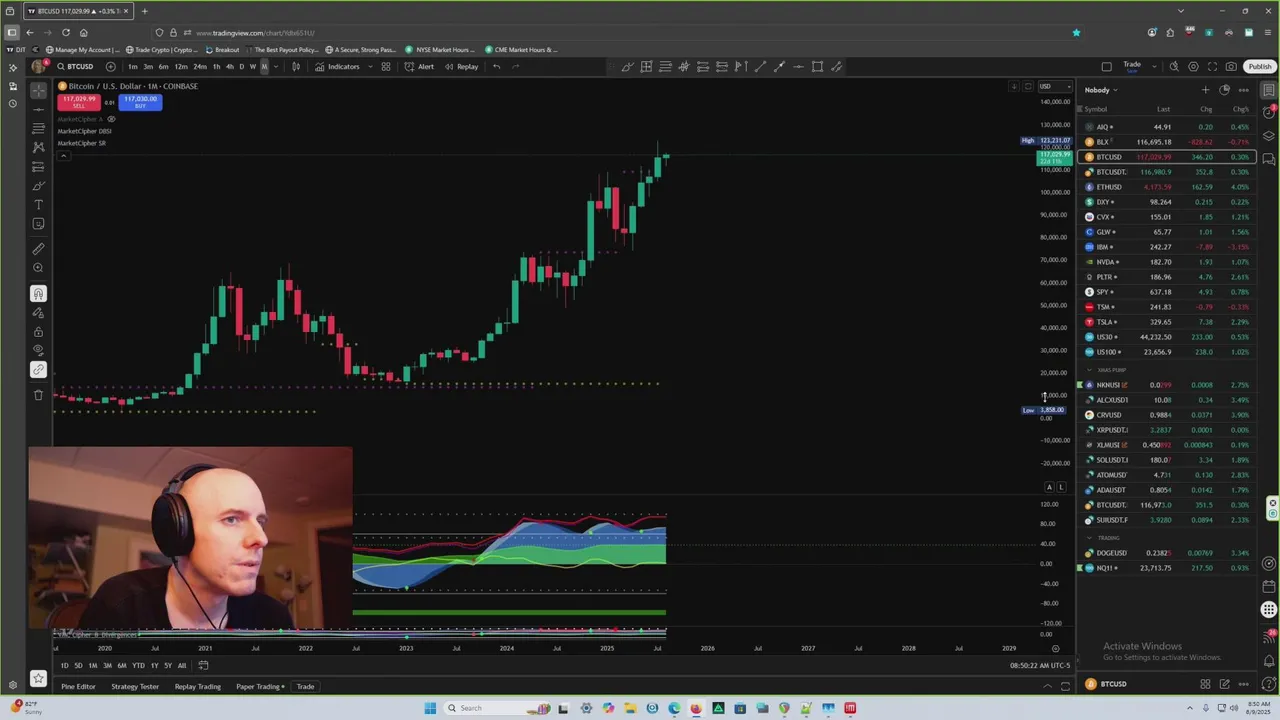Click the Windows Start button
The image size is (1280, 720).
(430, 708)
